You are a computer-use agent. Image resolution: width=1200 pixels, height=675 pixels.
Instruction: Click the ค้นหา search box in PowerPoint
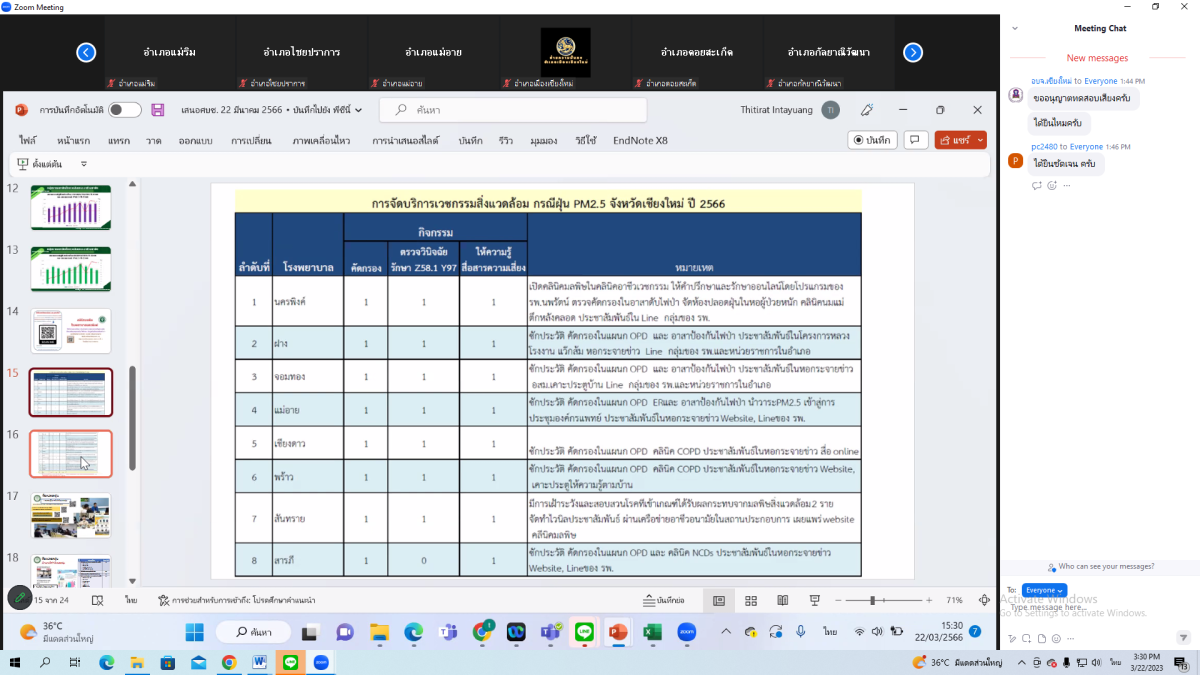[x=514, y=110]
